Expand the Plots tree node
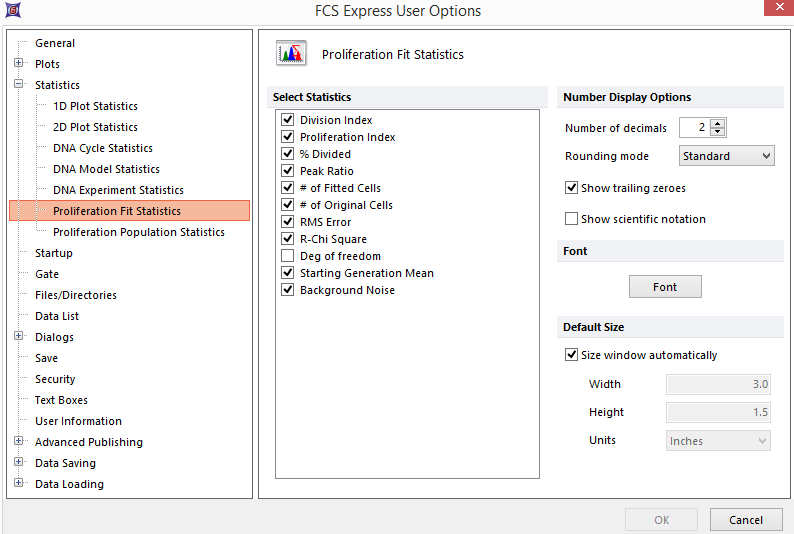The width and height of the screenshot is (794, 534). [x=19, y=64]
